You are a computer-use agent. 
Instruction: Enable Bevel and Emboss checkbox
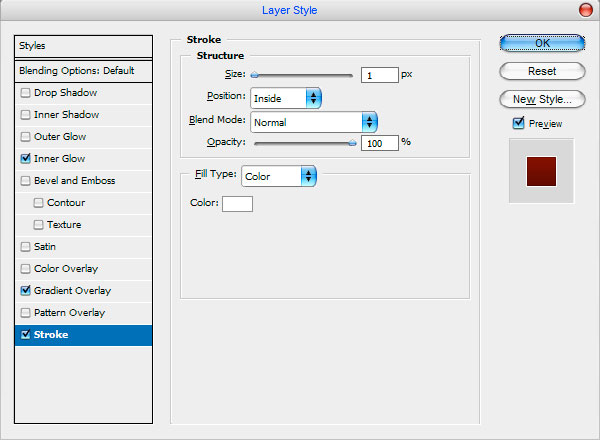point(25,181)
